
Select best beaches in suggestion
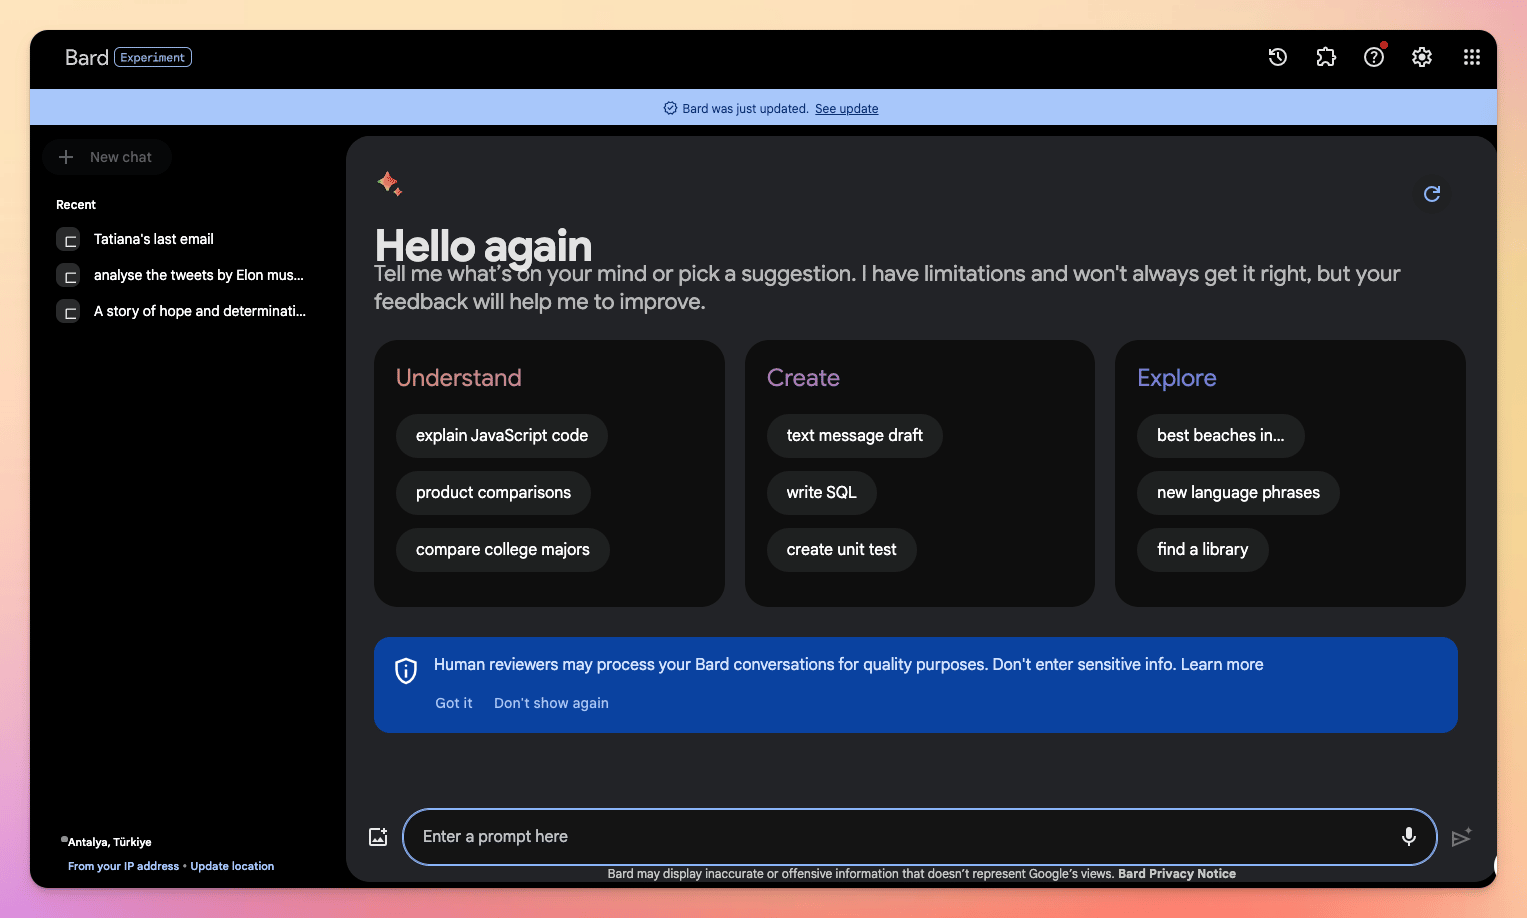tap(1220, 436)
